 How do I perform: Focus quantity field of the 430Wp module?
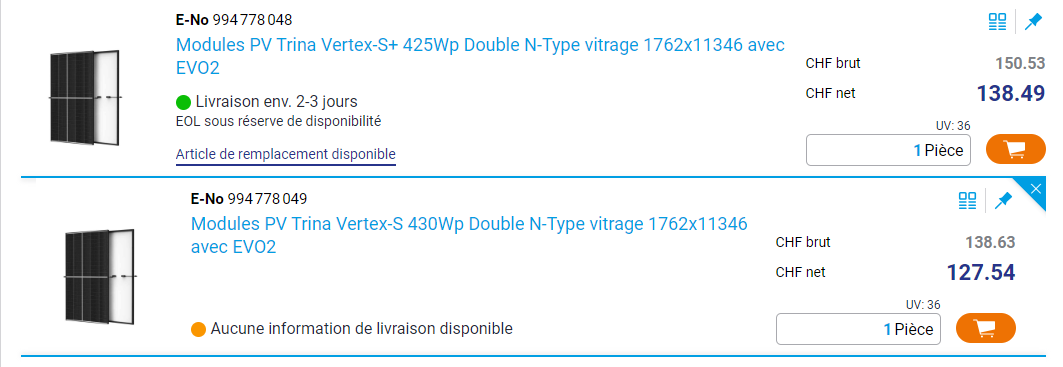(x=858, y=329)
